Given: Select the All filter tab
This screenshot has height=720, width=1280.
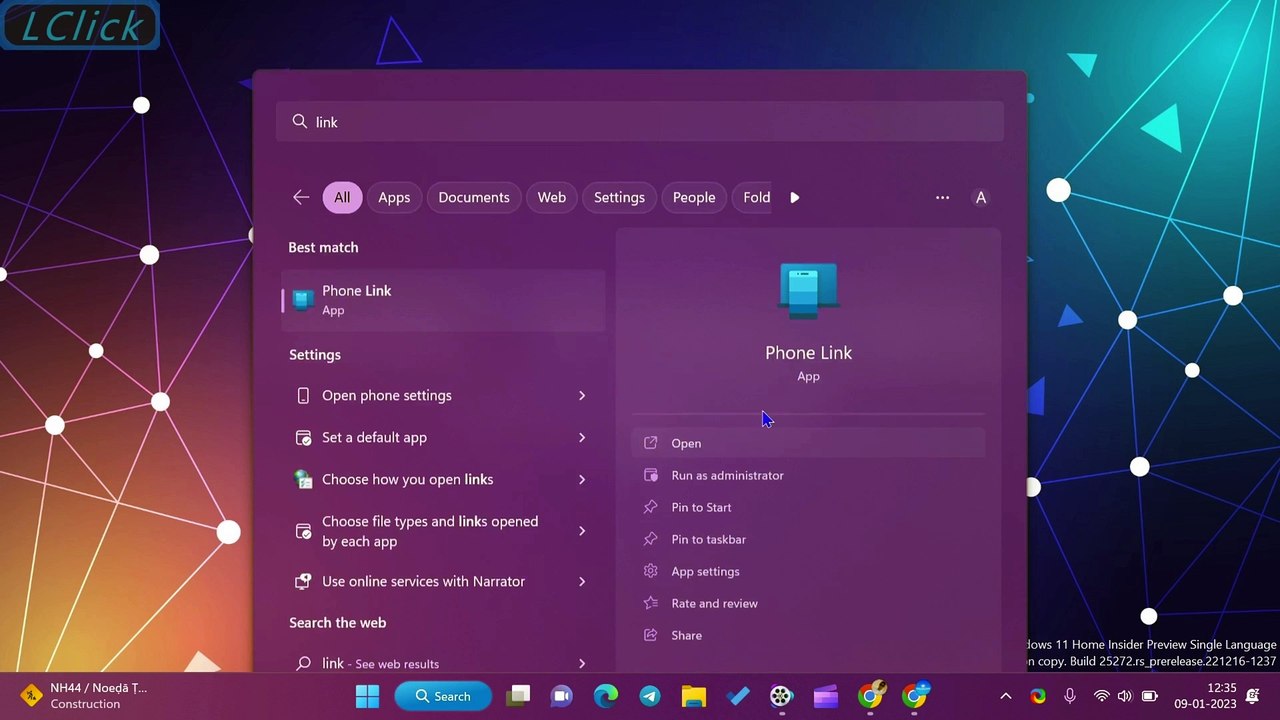Looking at the screenshot, I should coord(342,197).
